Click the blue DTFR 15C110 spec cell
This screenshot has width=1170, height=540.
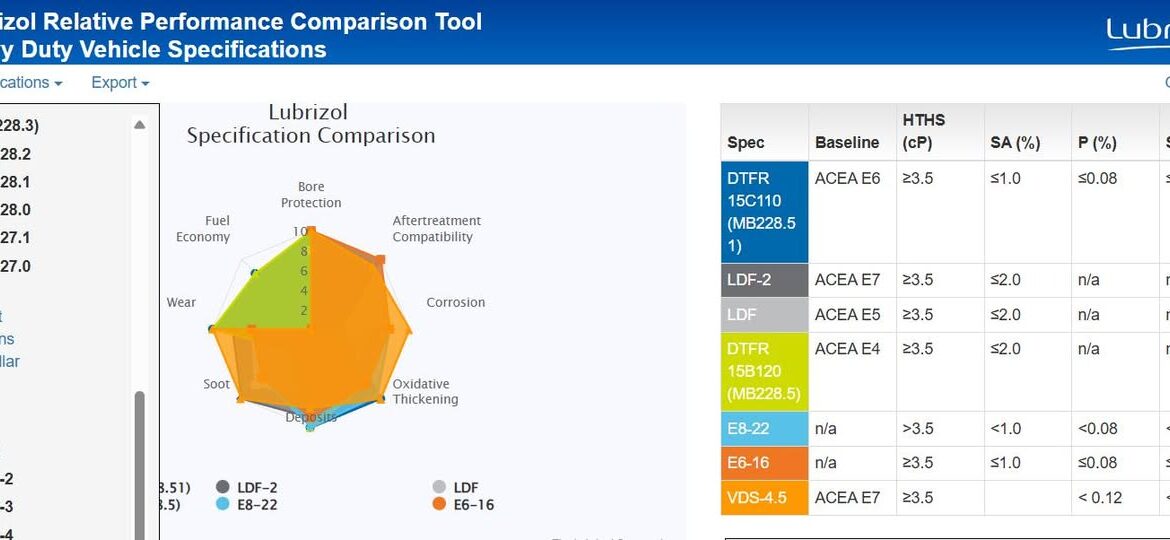[x=764, y=212]
